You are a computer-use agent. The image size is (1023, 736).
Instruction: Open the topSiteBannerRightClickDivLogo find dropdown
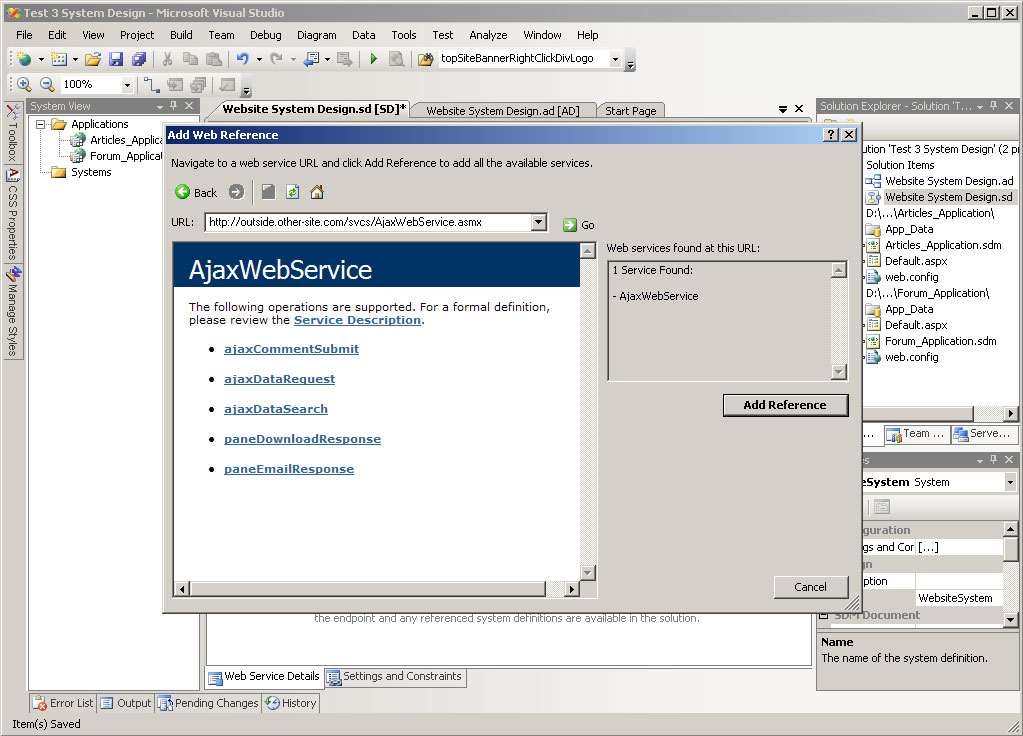click(x=615, y=59)
